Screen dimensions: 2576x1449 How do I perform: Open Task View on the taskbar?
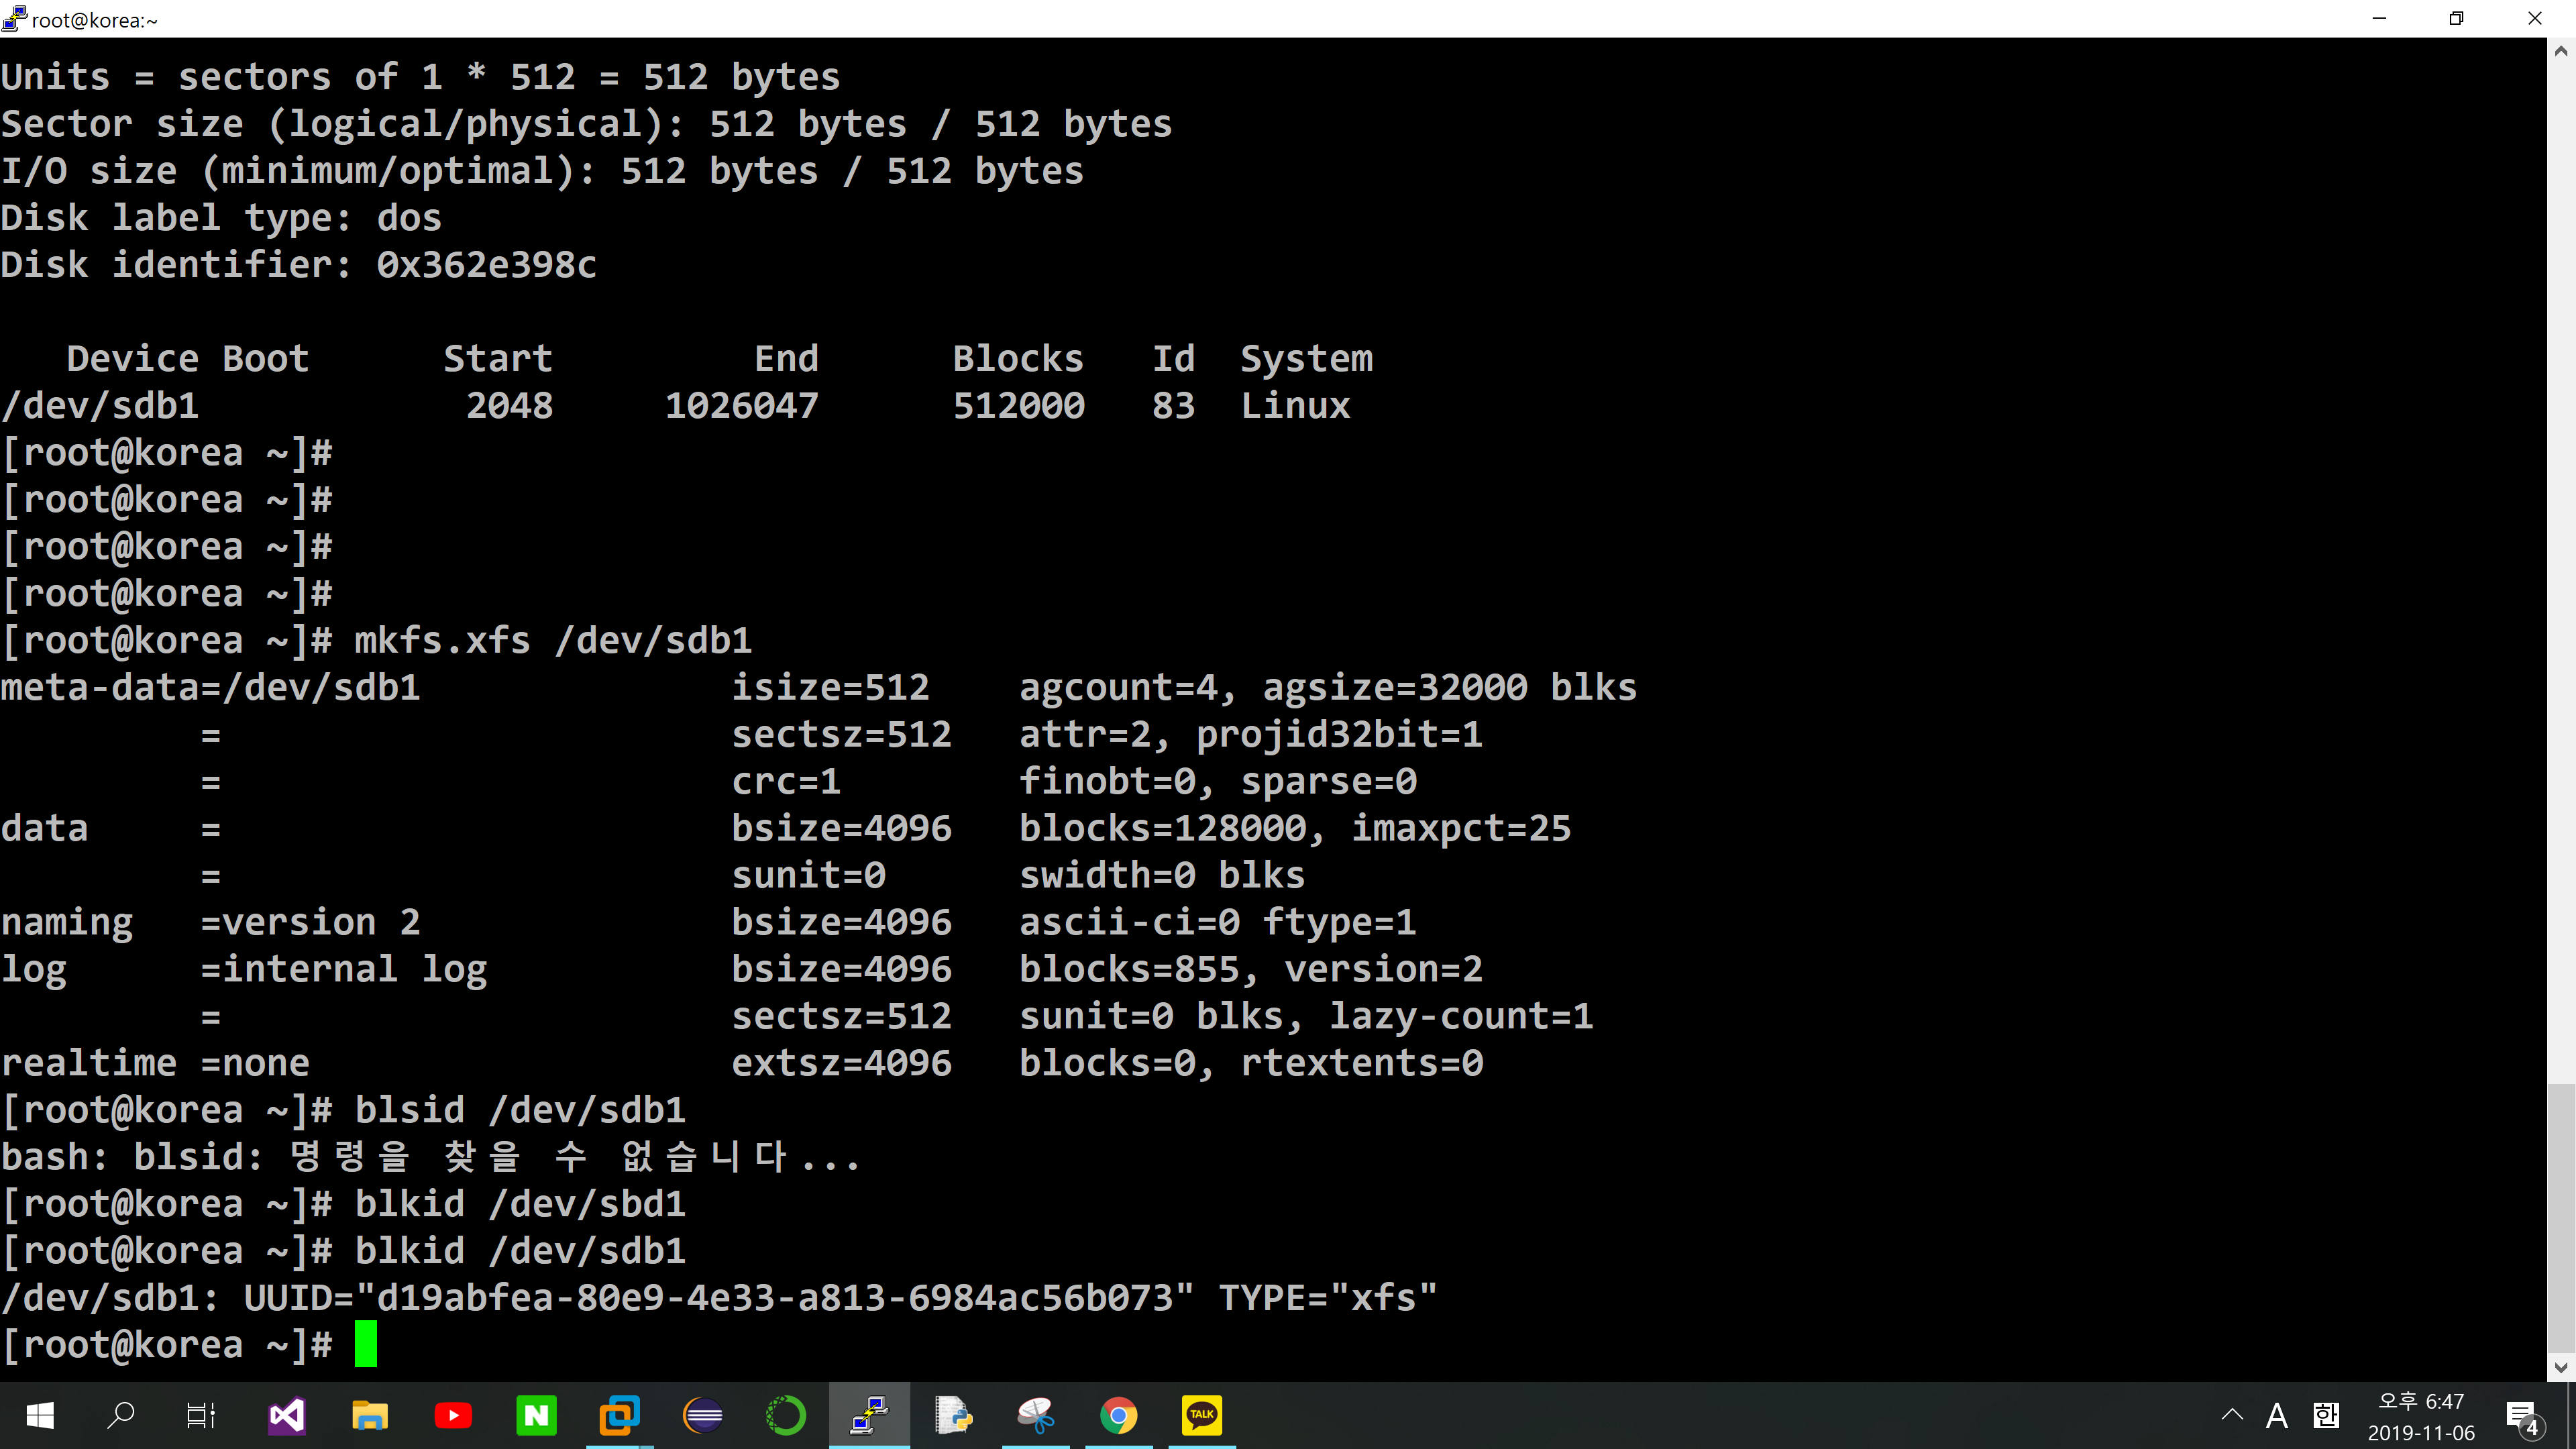point(201,1415)
